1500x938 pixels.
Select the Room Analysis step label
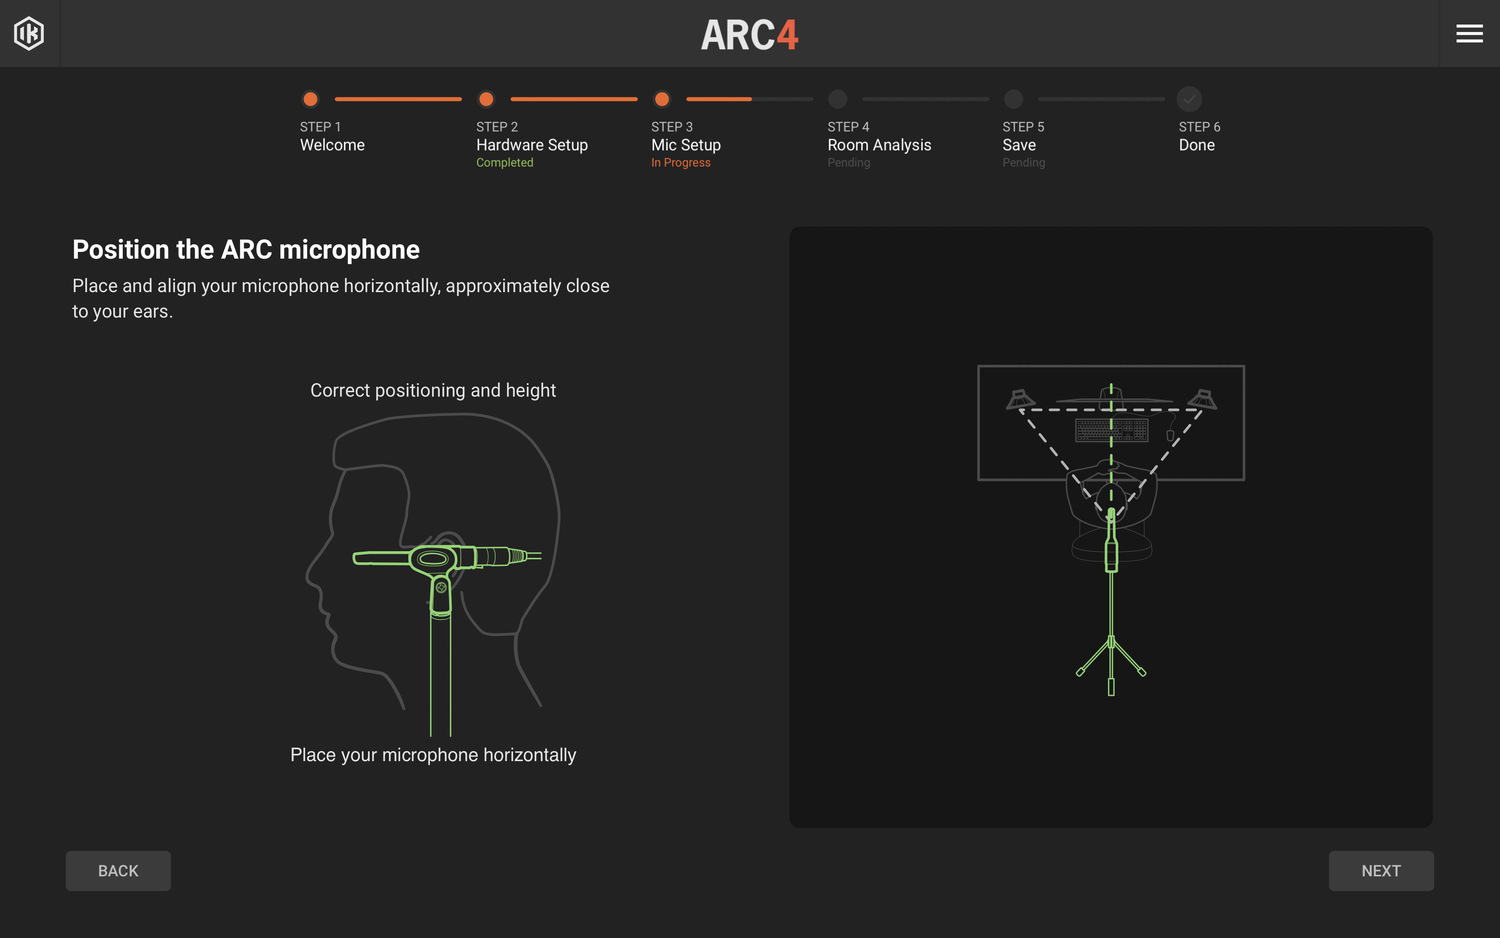tap(879, 144)
